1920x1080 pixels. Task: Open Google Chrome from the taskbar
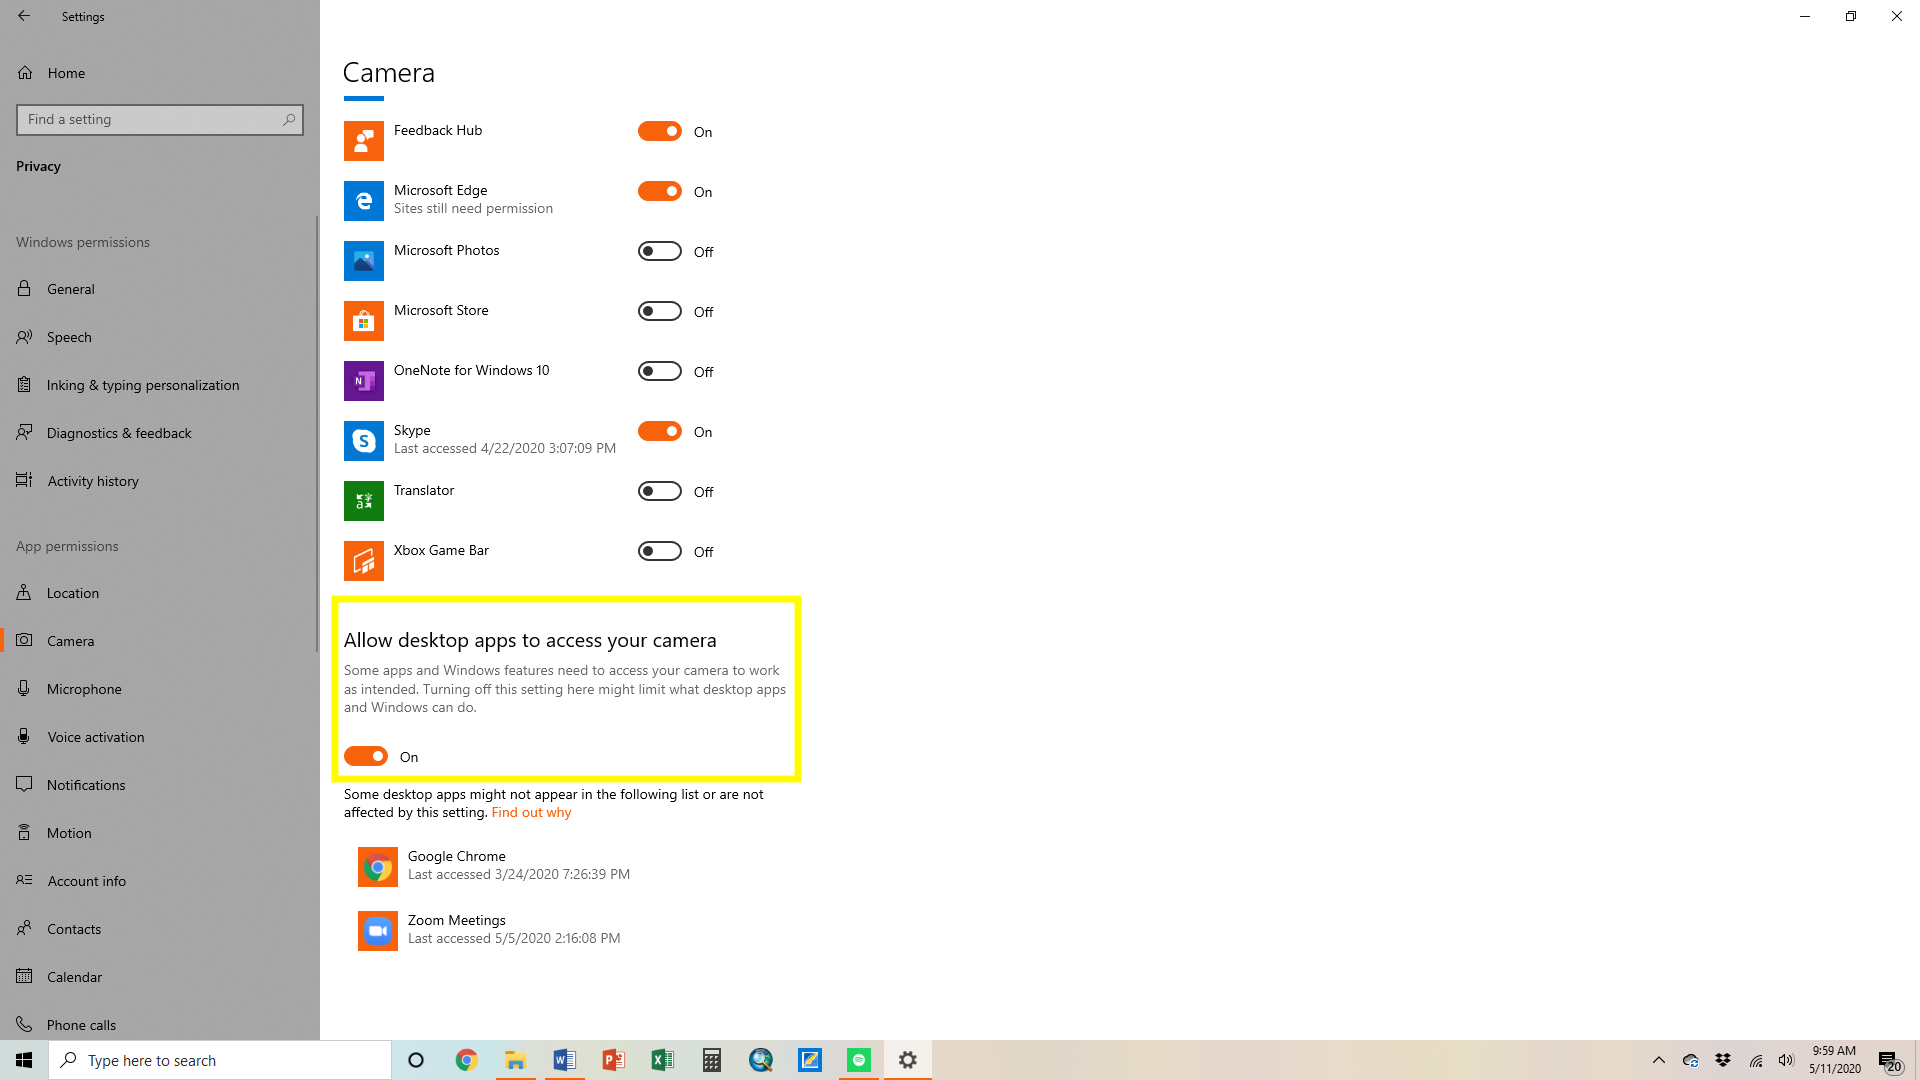(x=466, y=1060)
